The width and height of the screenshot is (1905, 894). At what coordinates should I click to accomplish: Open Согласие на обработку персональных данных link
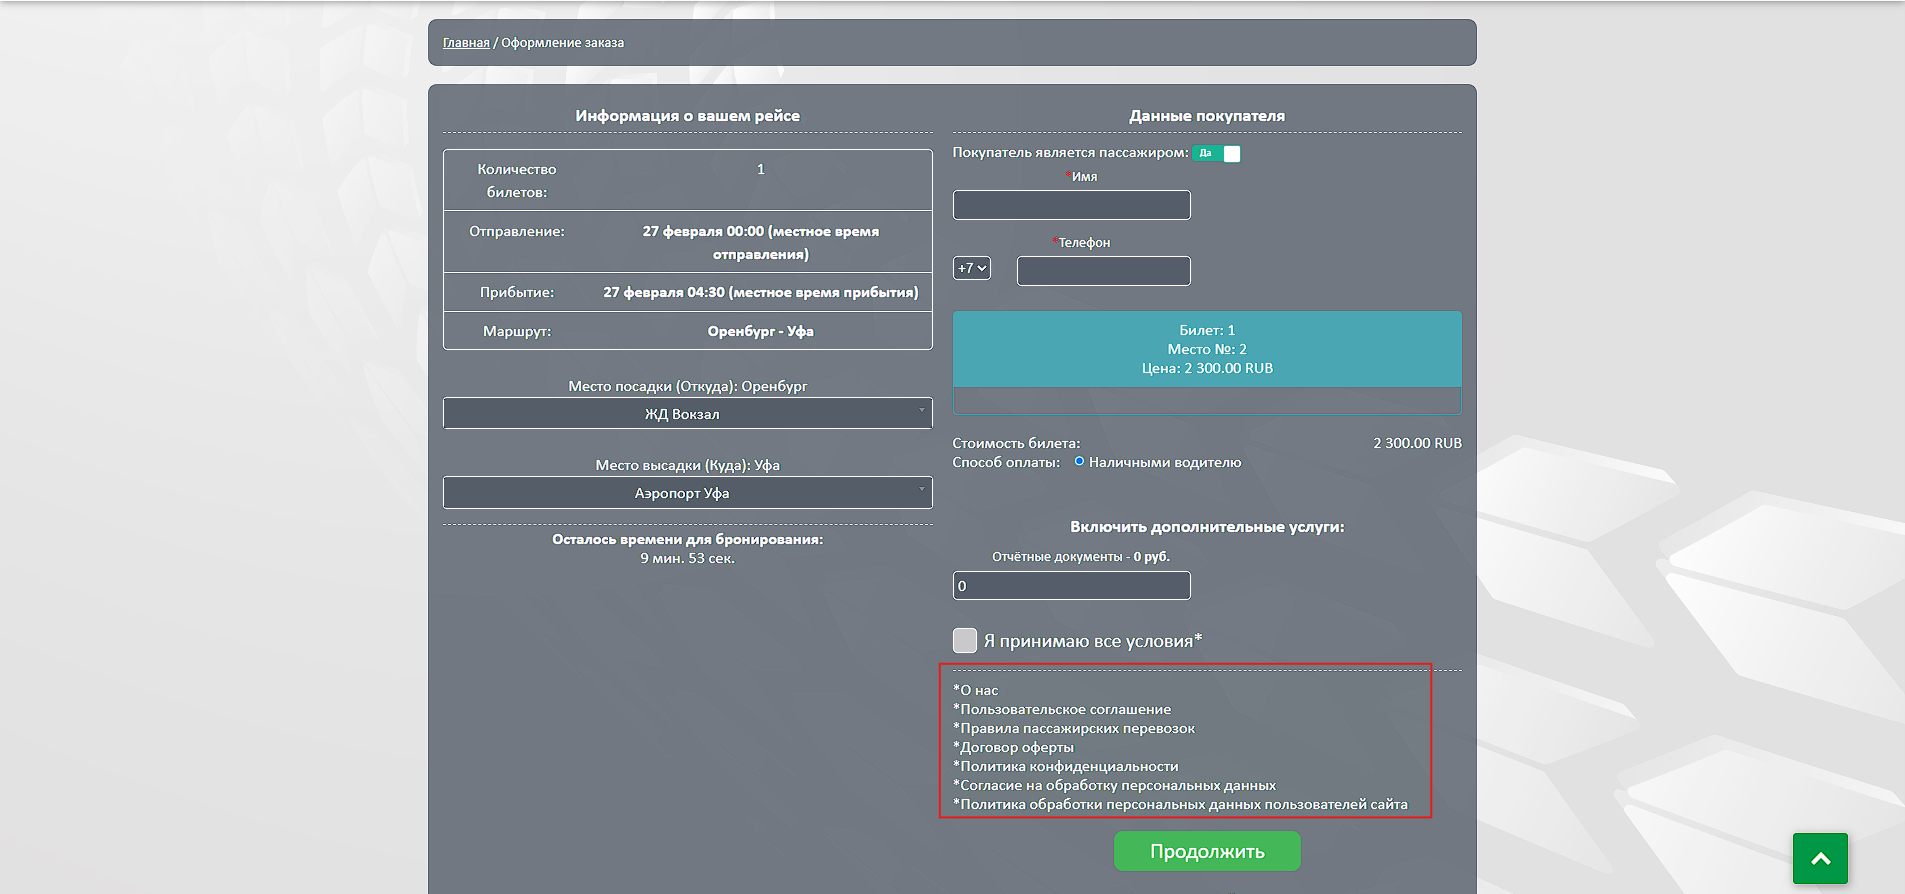(x=1117, y=785)
